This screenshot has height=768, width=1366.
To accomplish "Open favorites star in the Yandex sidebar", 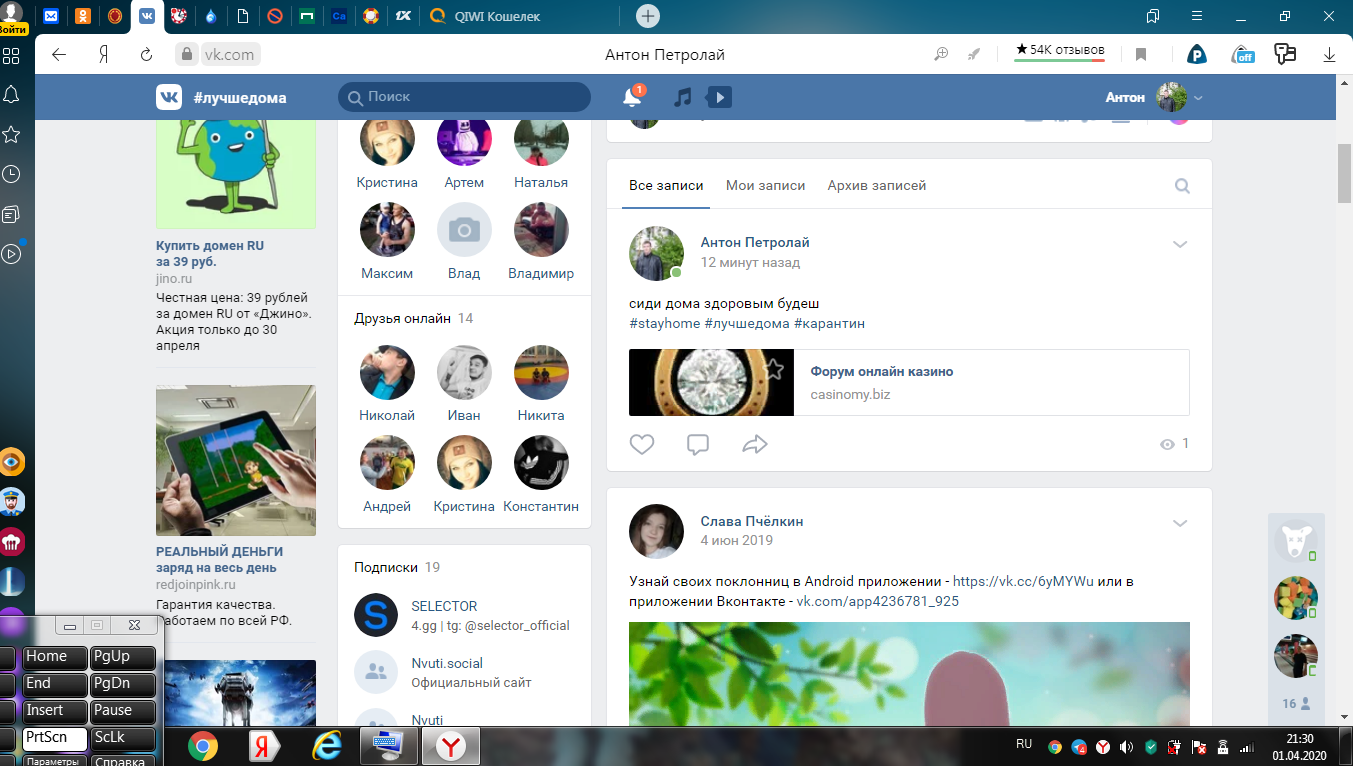I will (12, 134).
